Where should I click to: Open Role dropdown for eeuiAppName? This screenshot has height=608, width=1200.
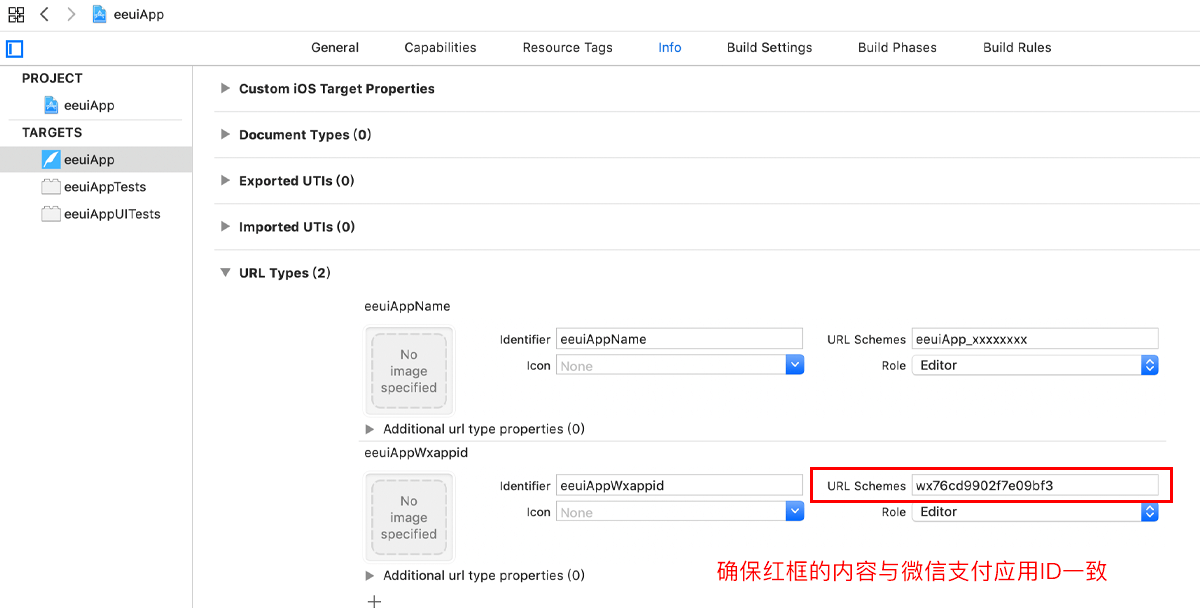(1149, 366)
